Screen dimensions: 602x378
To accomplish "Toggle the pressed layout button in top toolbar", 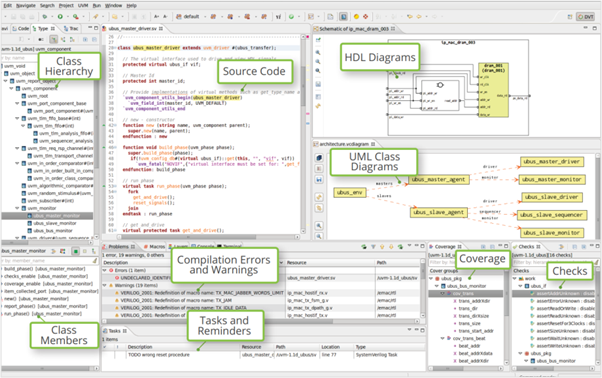I will (x=344, y=17).
